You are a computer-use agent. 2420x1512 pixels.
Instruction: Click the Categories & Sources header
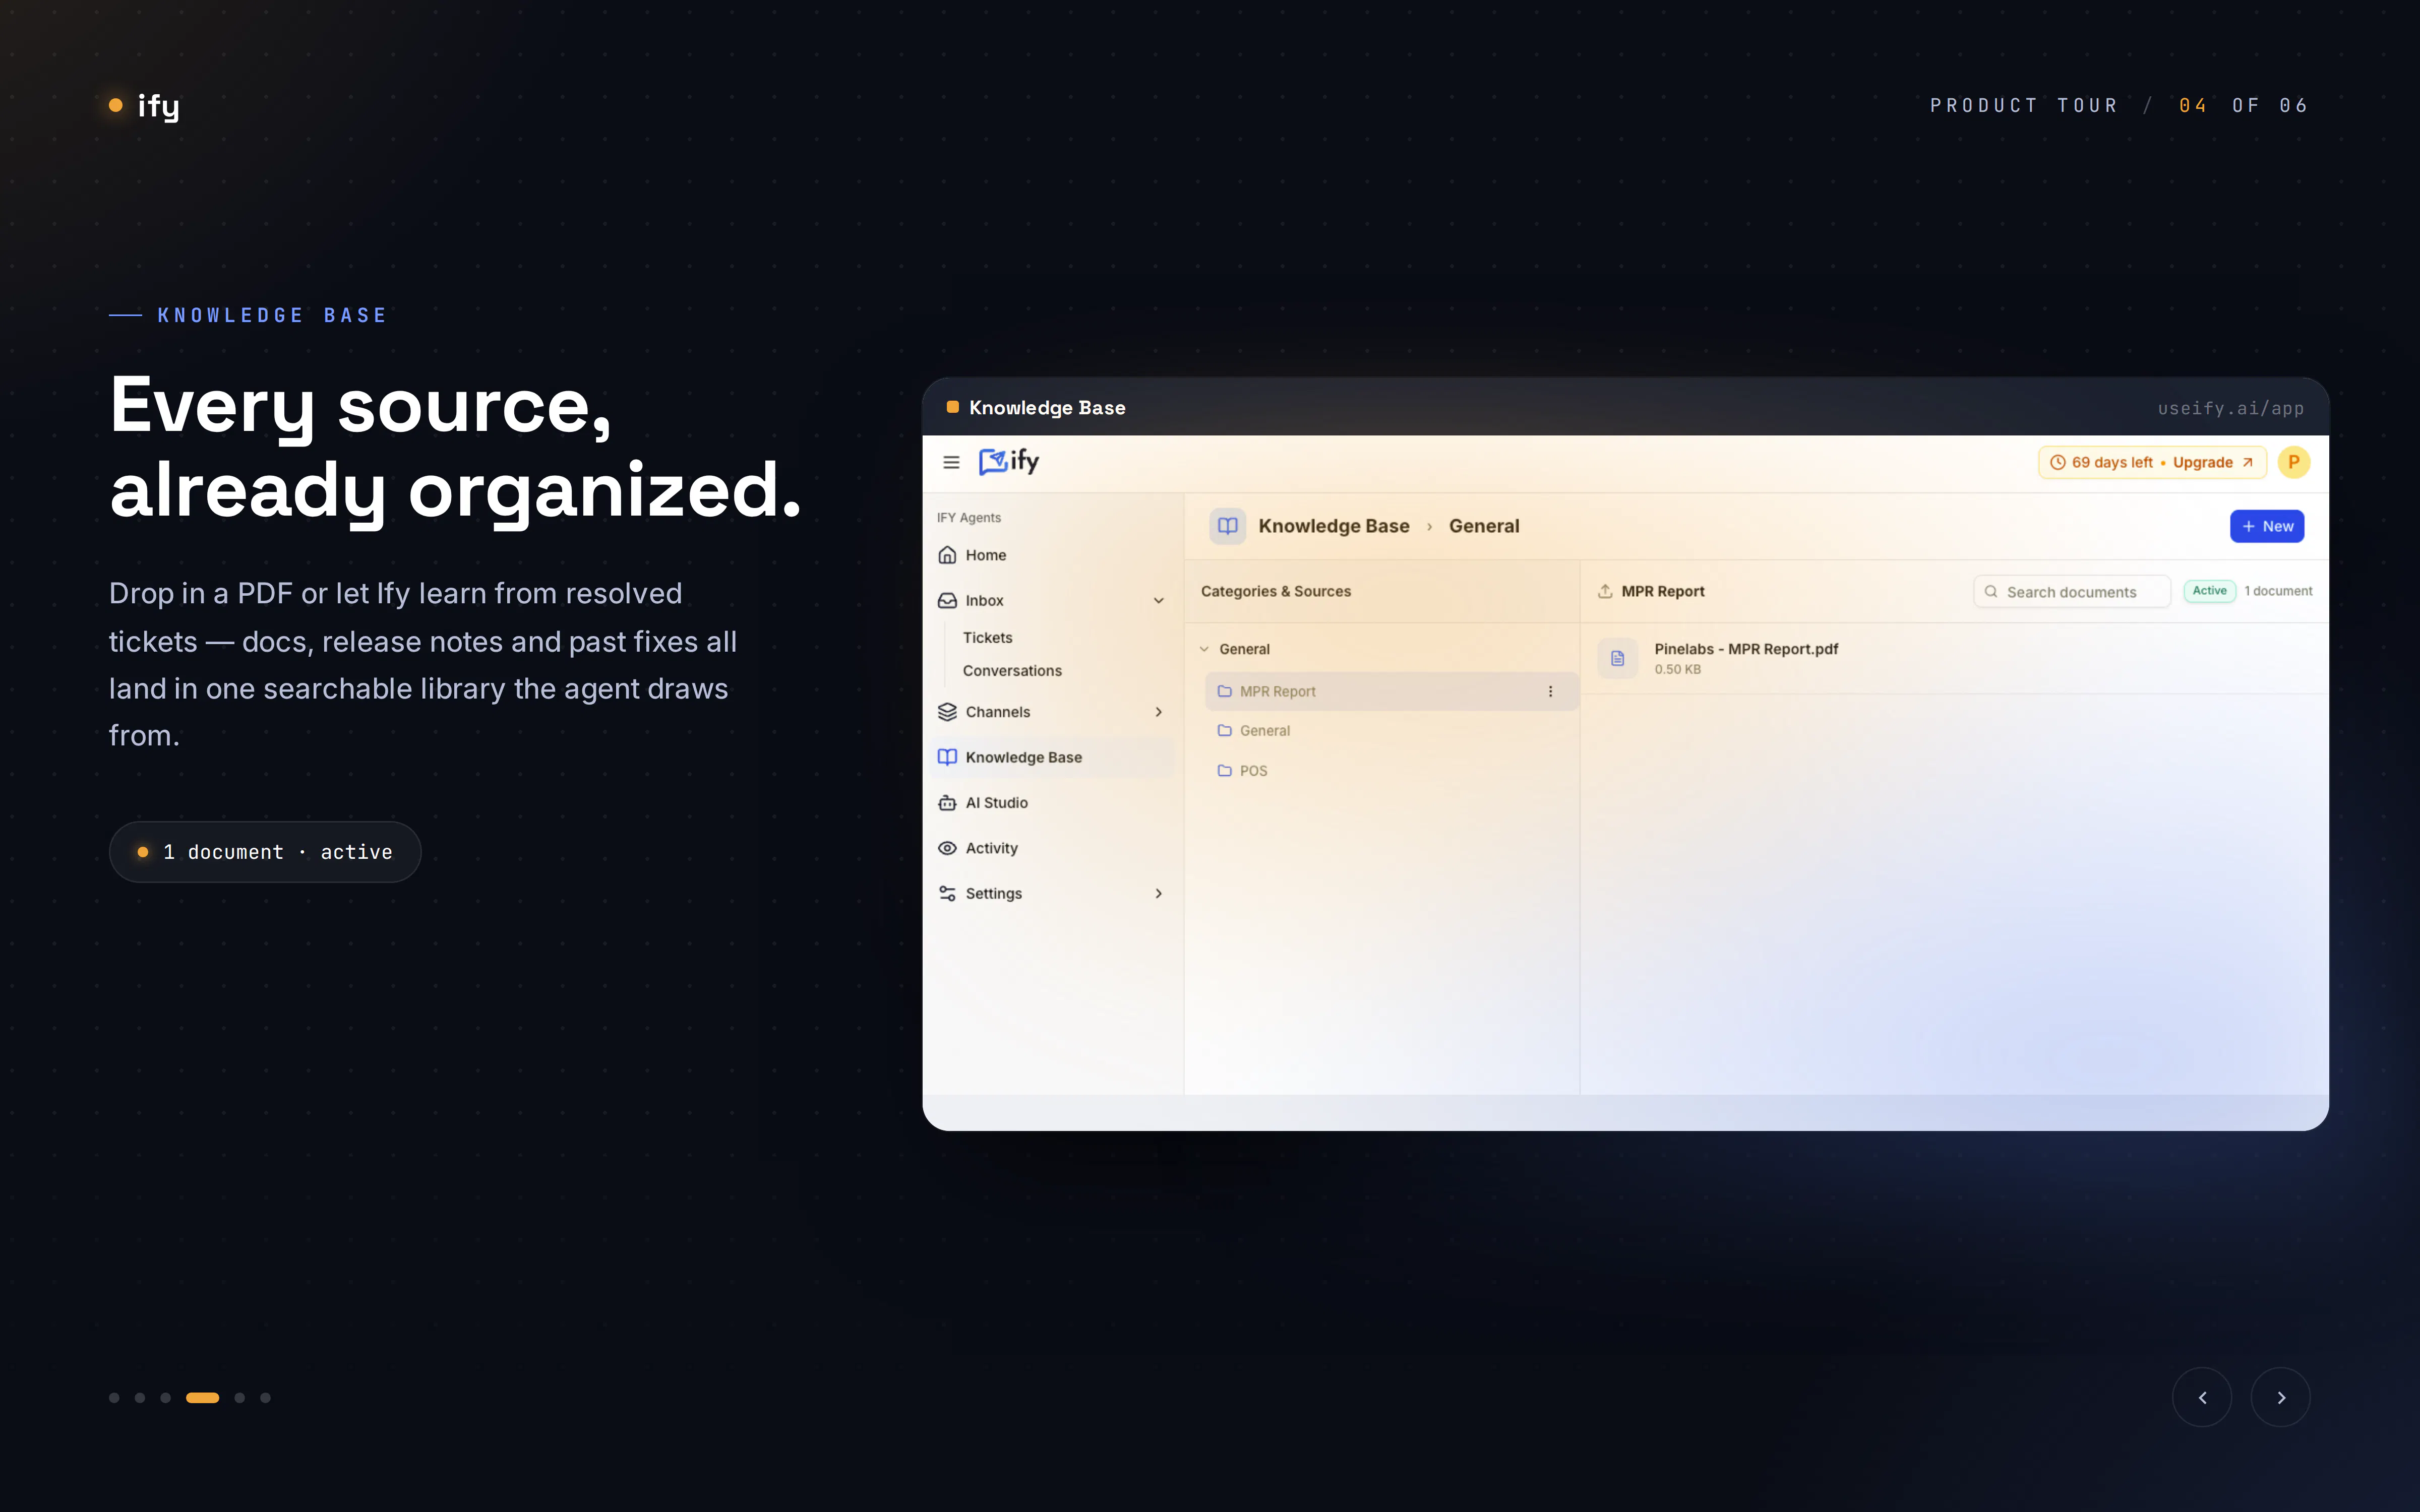coord(1275,591)
